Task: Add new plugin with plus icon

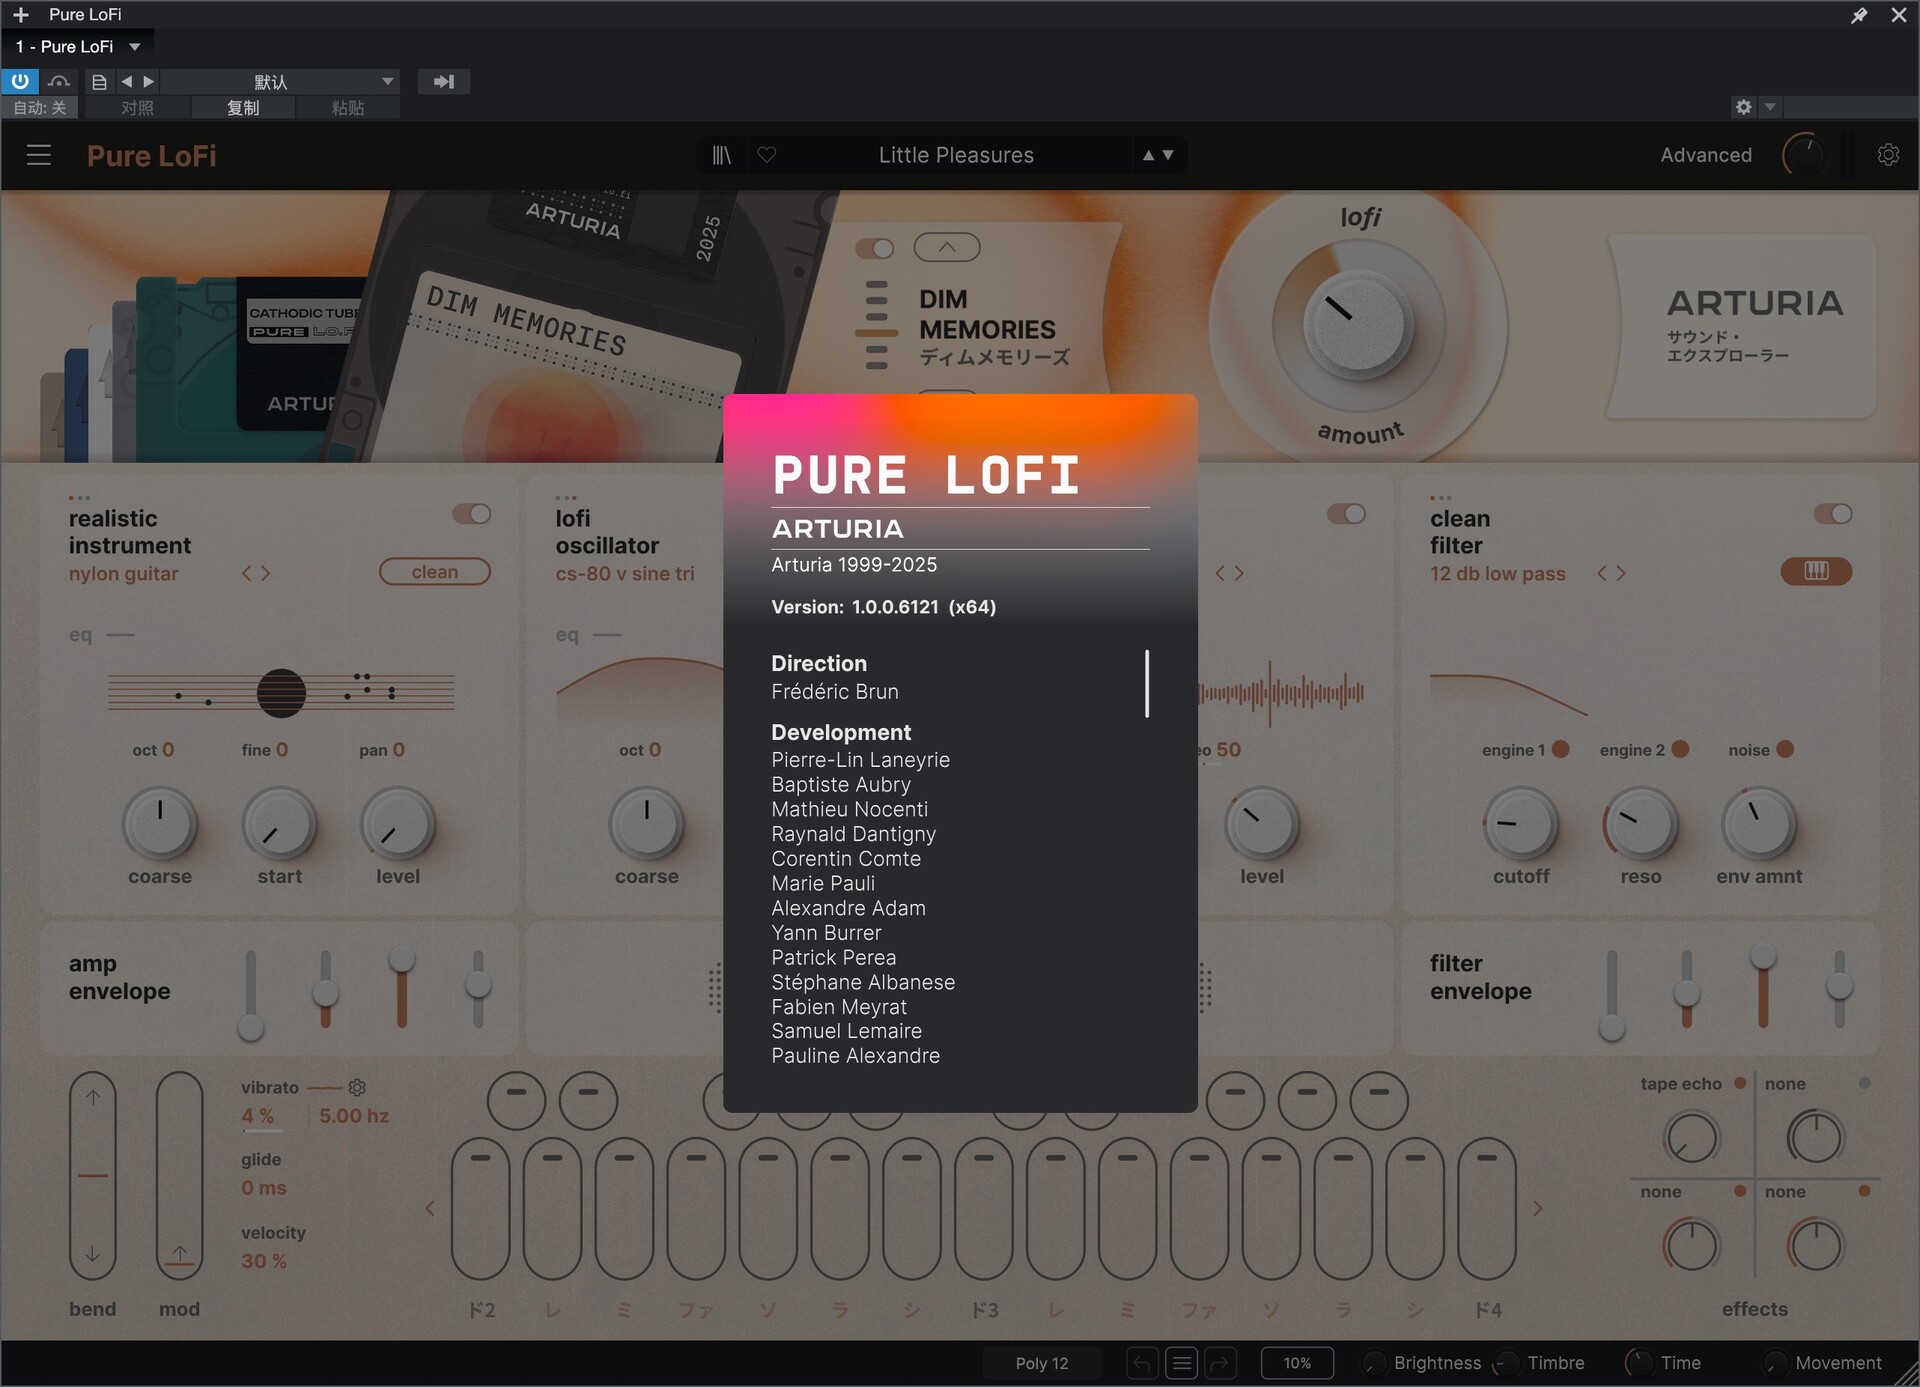Action: pyautogui.click(x=21, y=15)
